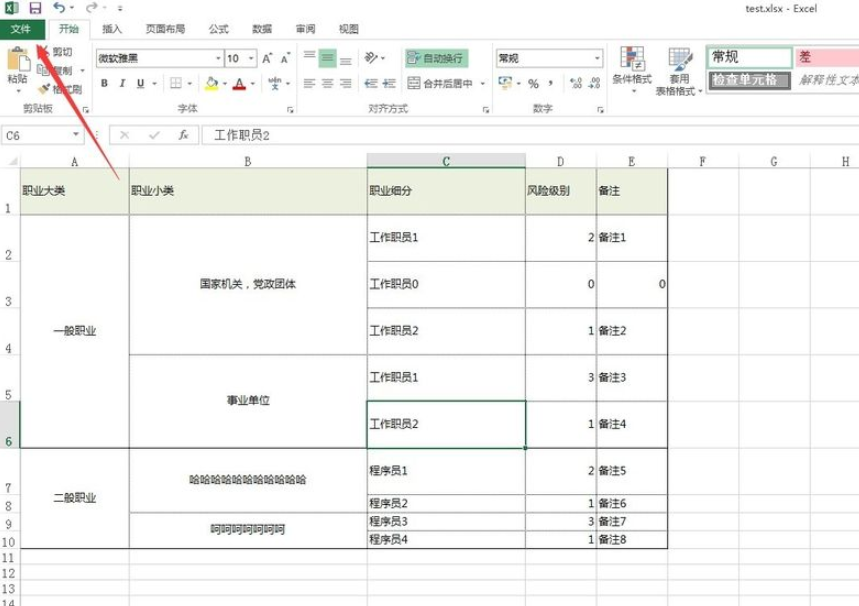Click the Merge and Center icon
Viewport: 859px width, 606px height.
[x=436, y=82]
